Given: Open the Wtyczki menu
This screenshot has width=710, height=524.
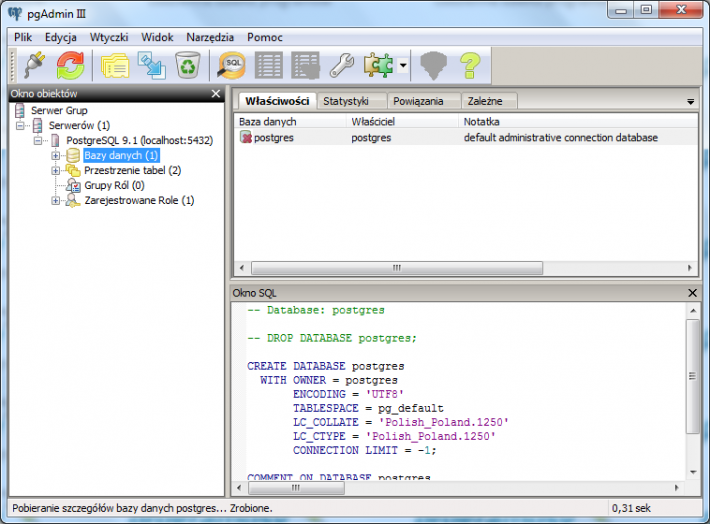Looking at the screenshot, I should point(109,37).
